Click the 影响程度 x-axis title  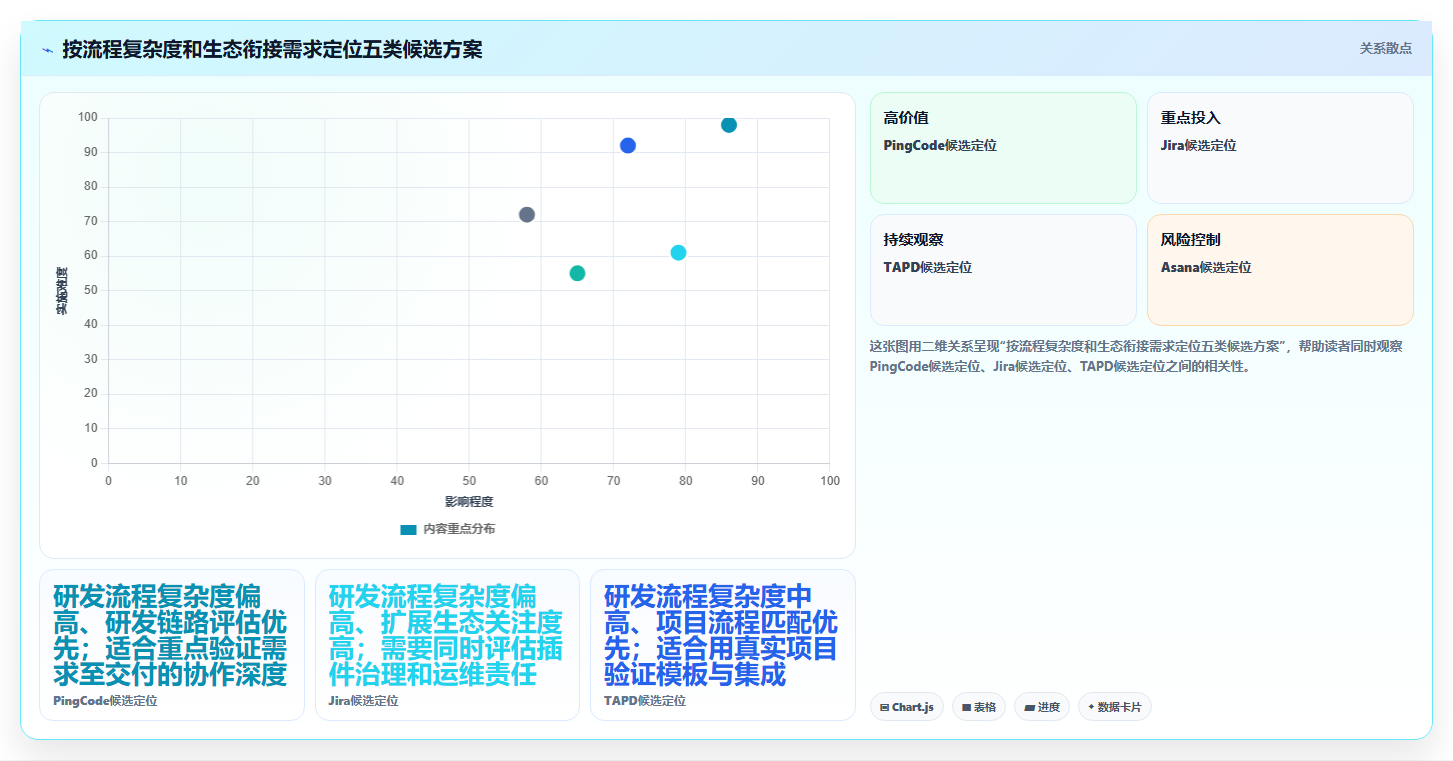click(x=469, y=502)
